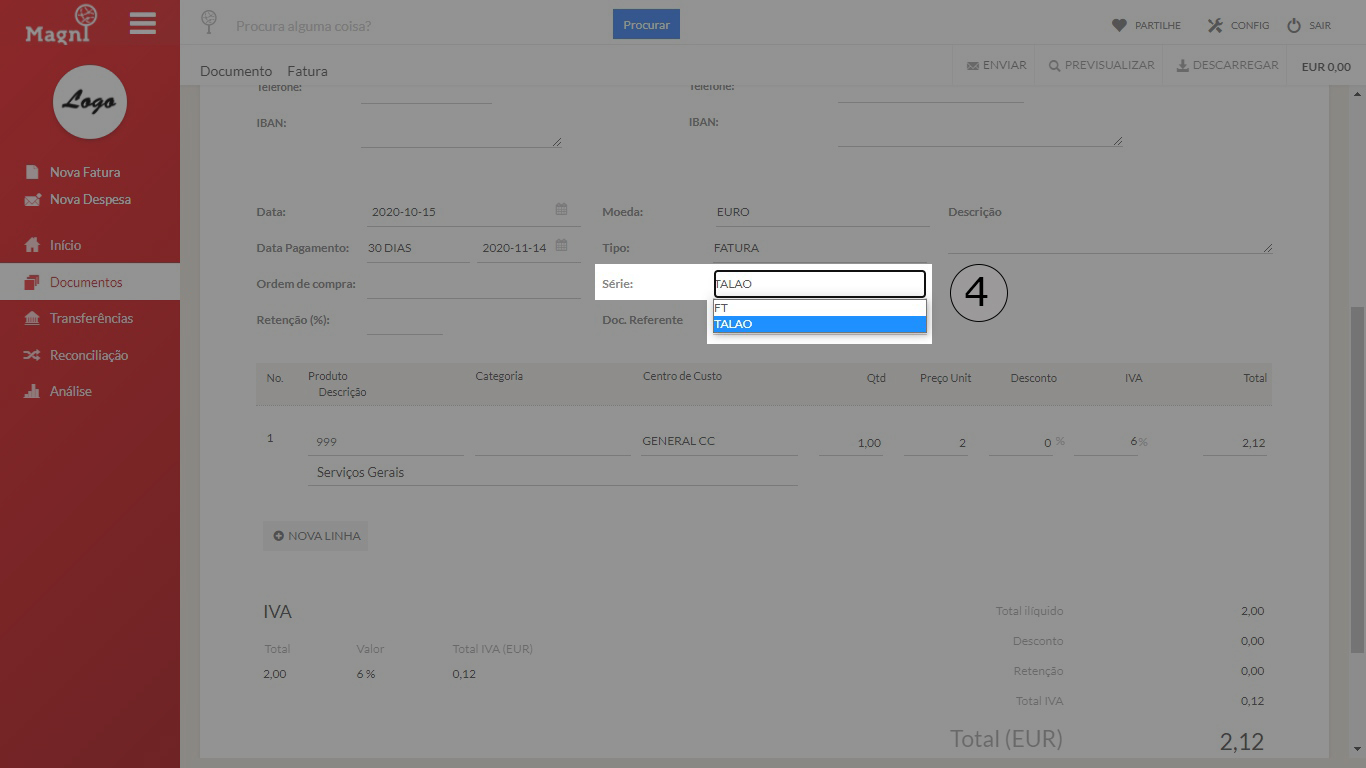Open Transferências in the sidebar
Screen dimensions: 1366x768
(x=91, y=318)
